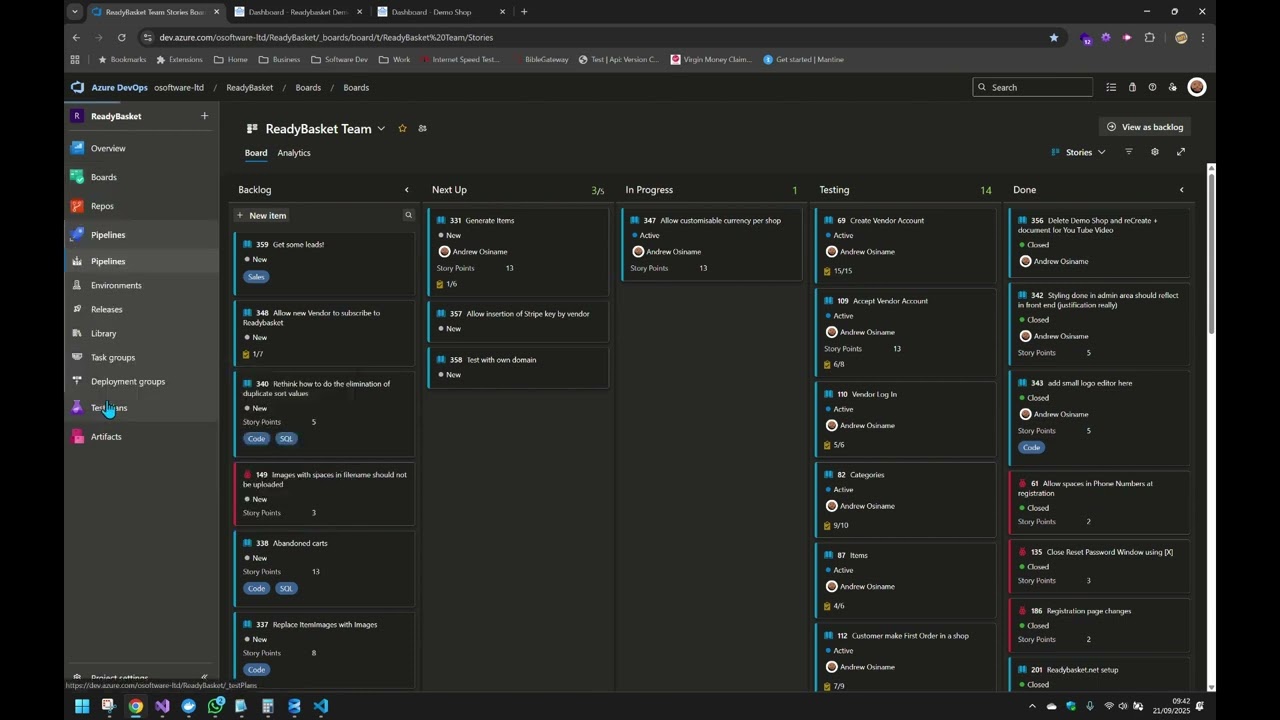
Task: Enter full screen mode with arrows icon
Action: tap(1181, 152)
